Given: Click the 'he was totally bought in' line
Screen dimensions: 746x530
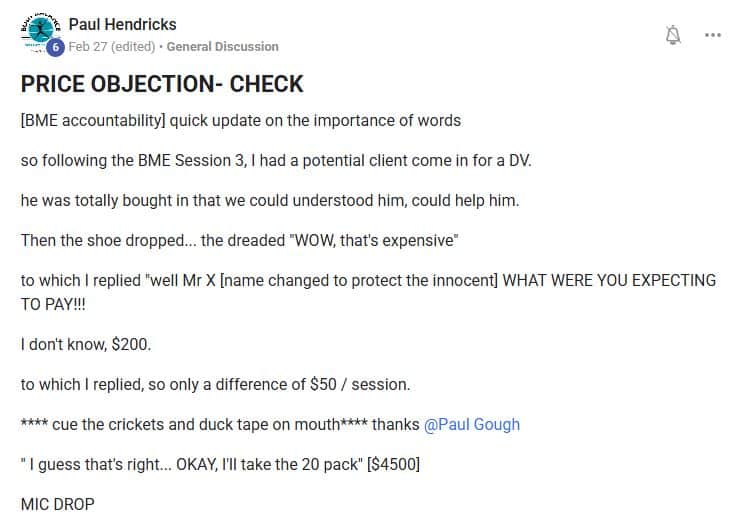Looking at the screenshot, I should [270, 201].
